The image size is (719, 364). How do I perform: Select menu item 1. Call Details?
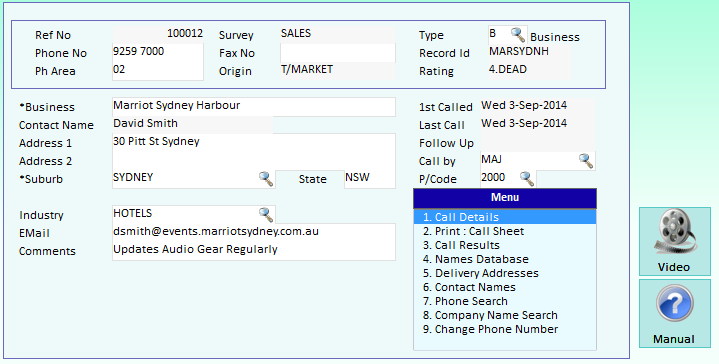click(505, 217)
